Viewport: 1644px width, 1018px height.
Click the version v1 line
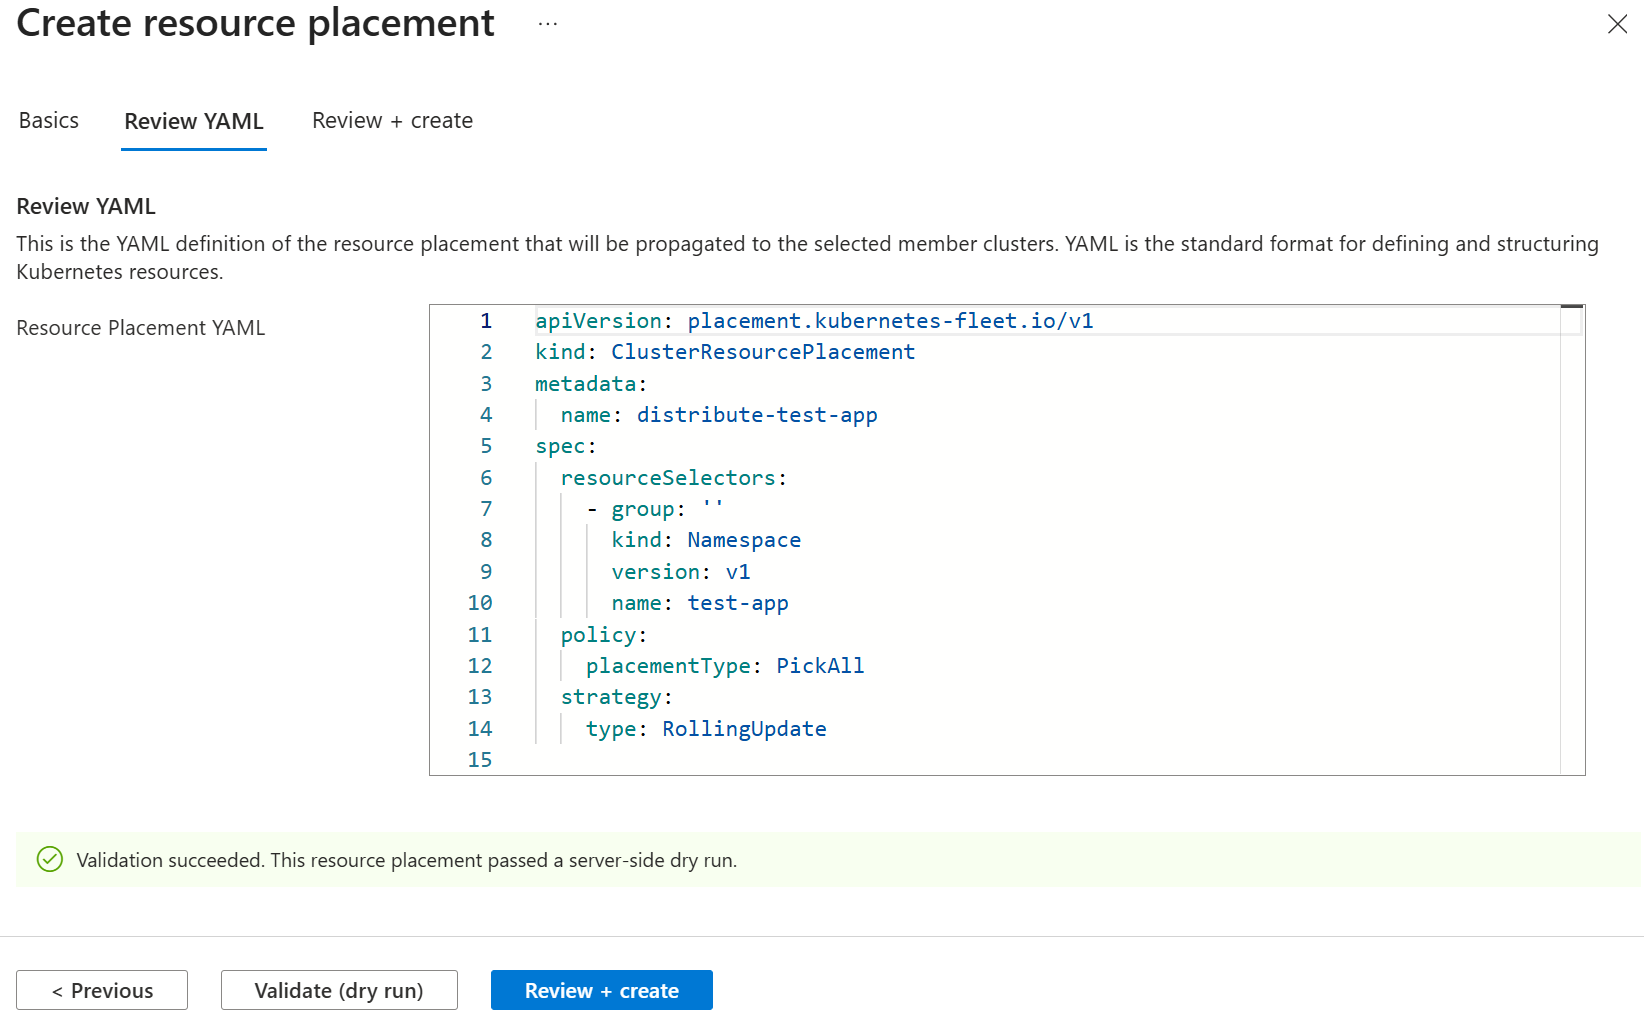click(x=681, y=572)
